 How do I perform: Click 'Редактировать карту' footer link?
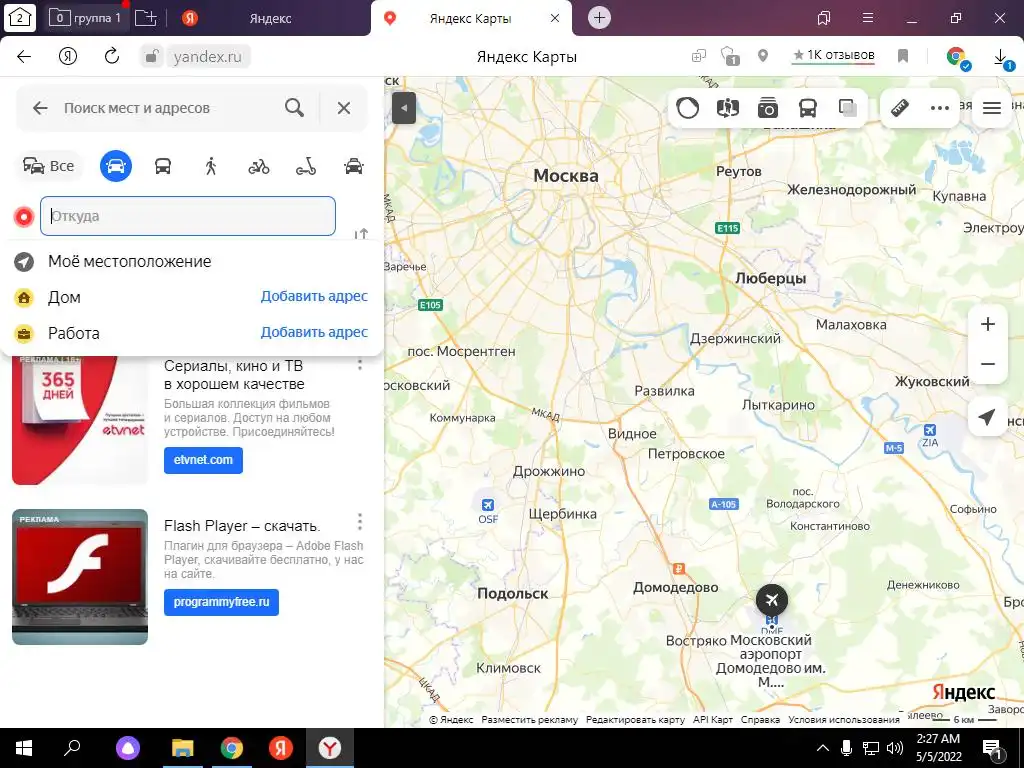[635, 719]
